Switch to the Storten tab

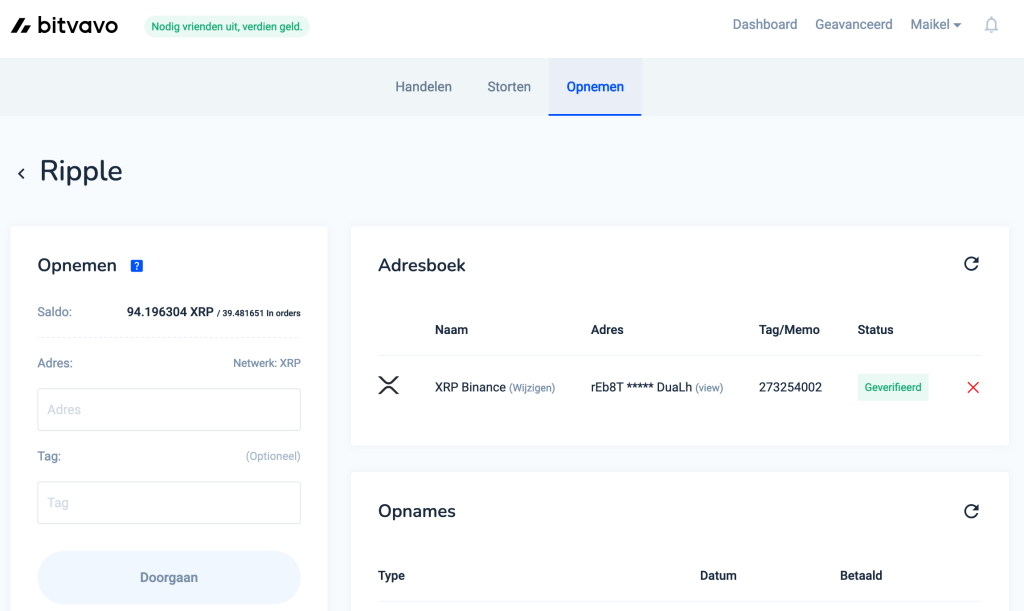509,87
